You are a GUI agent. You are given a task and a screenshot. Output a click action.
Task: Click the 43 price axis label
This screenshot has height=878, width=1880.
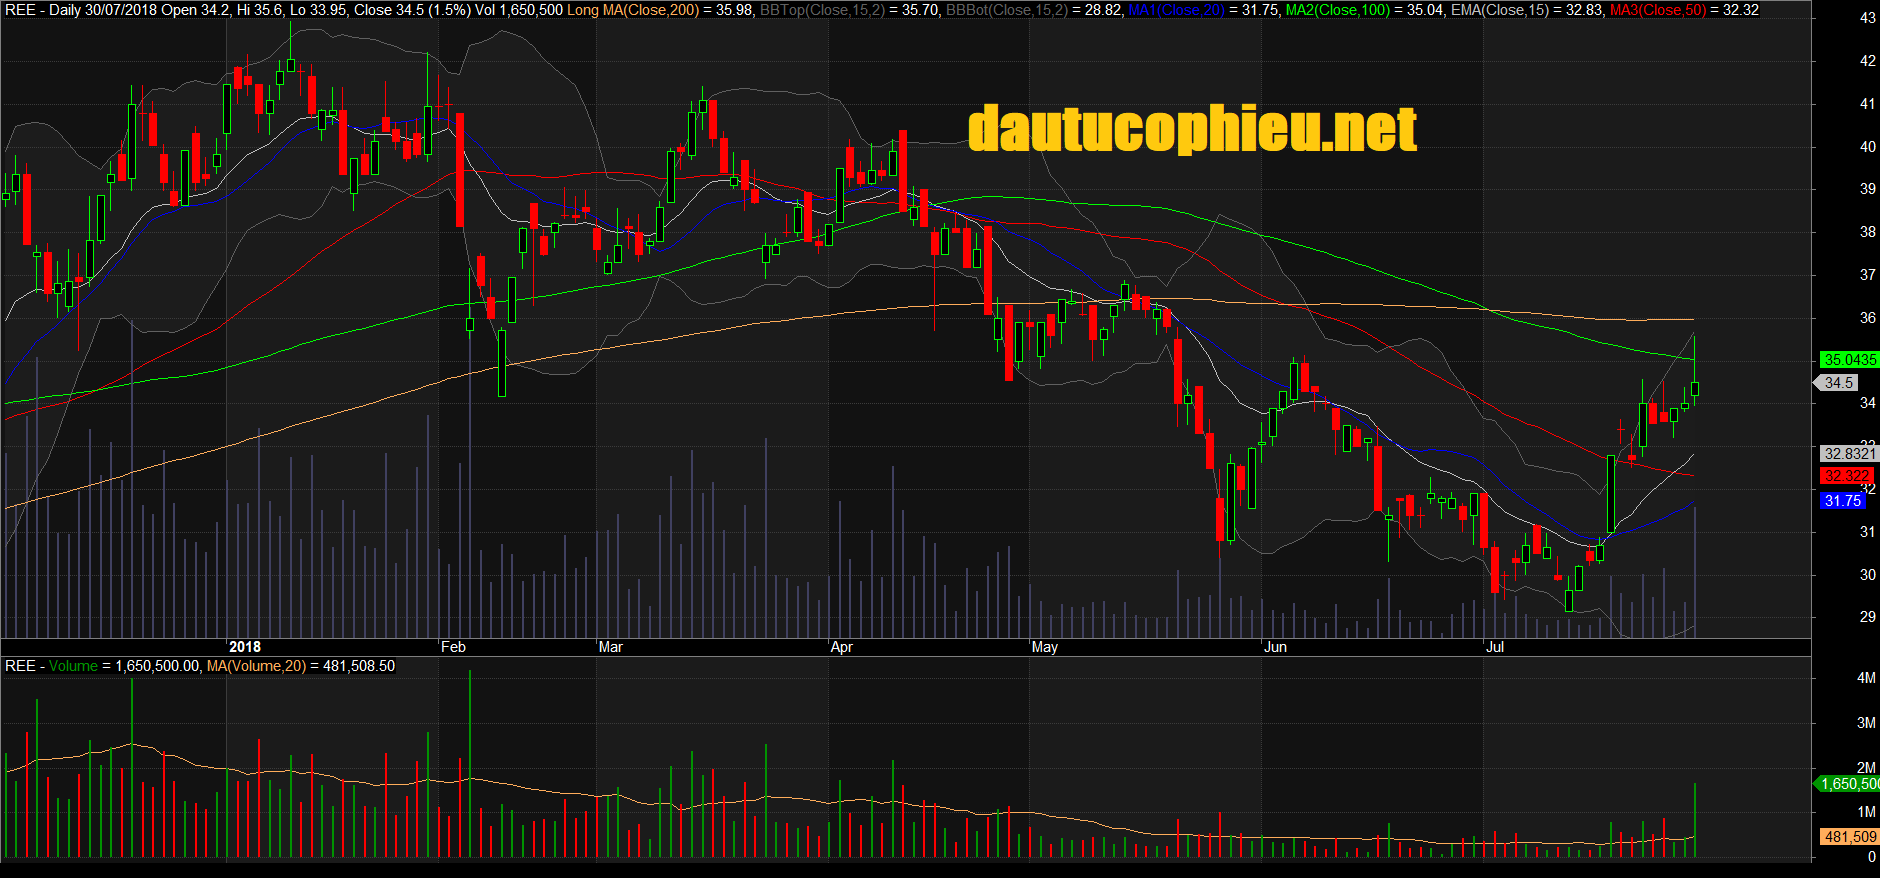(1867, 18)
